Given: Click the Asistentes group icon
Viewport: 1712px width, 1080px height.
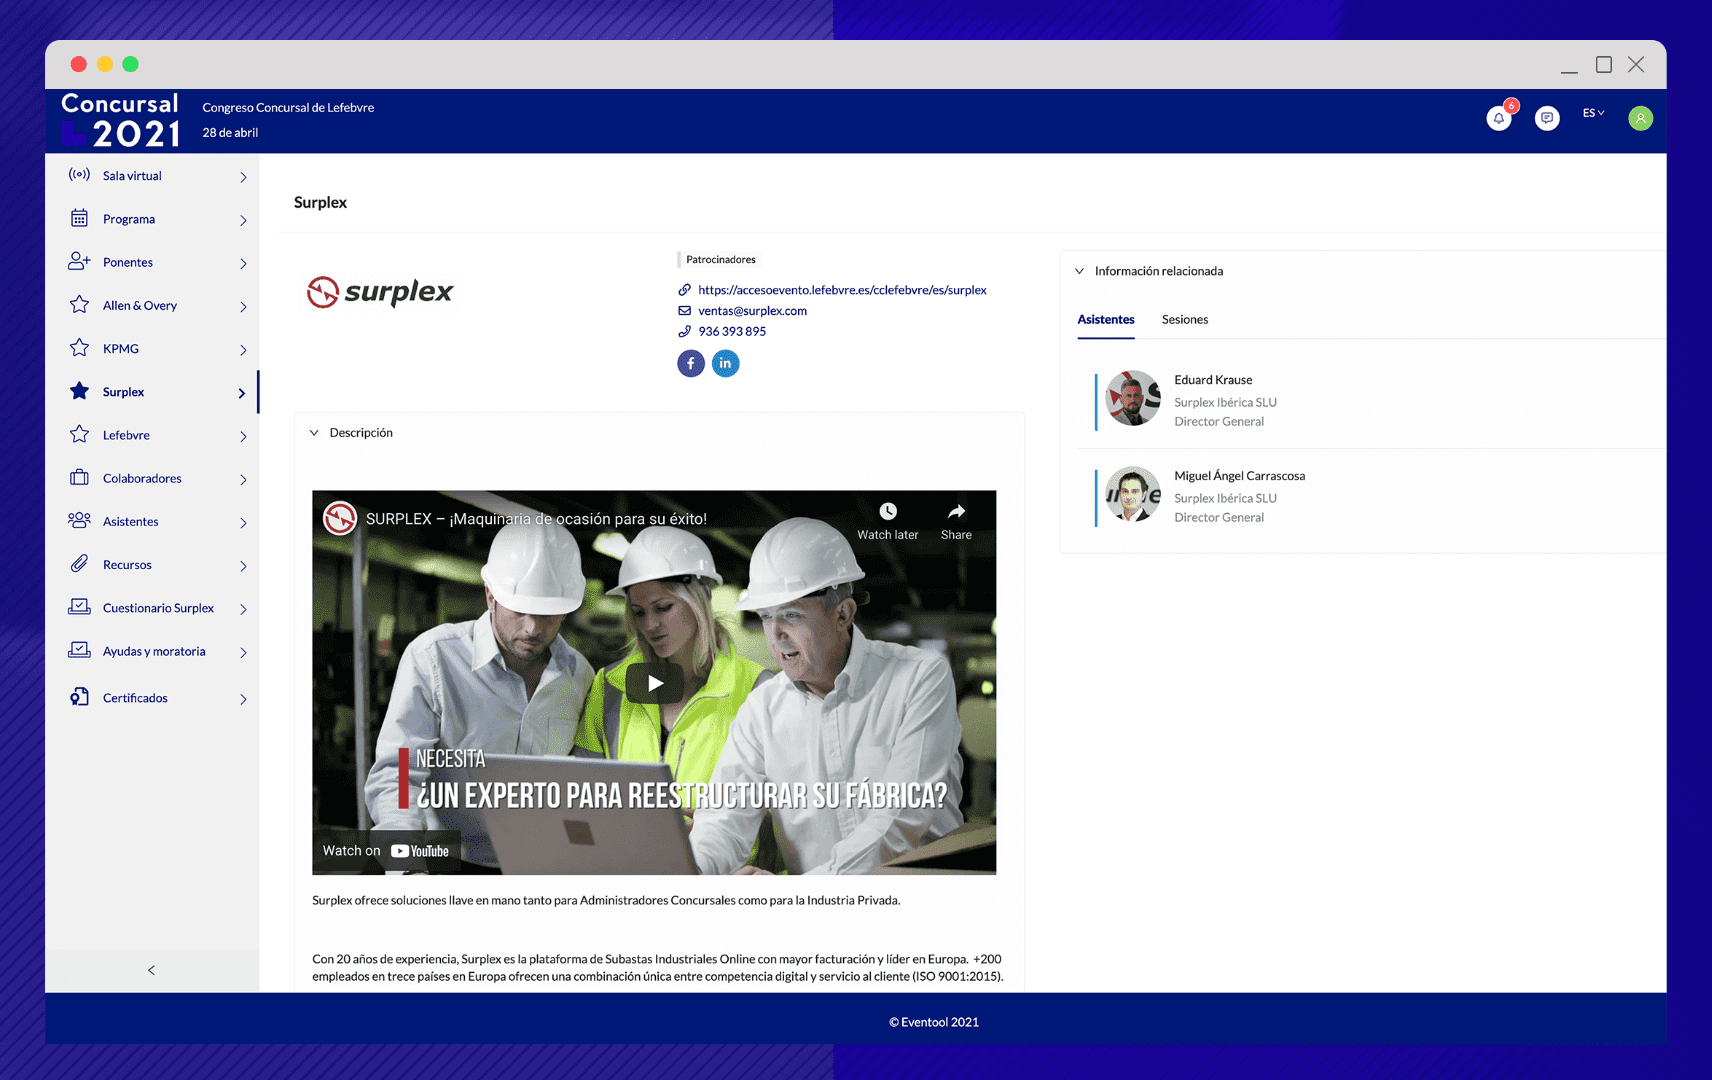Looking at the screenshot, I should 79,520.
